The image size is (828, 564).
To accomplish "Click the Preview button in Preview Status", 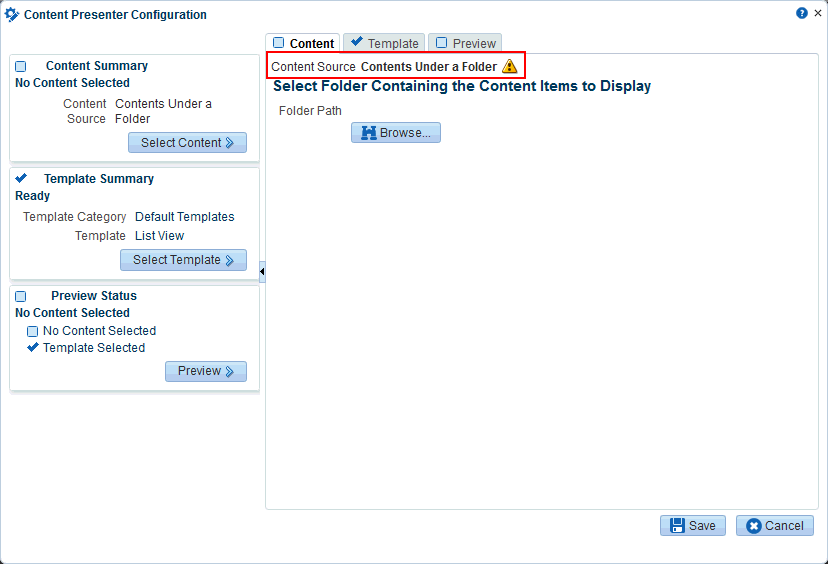I will tap(206, 371).
